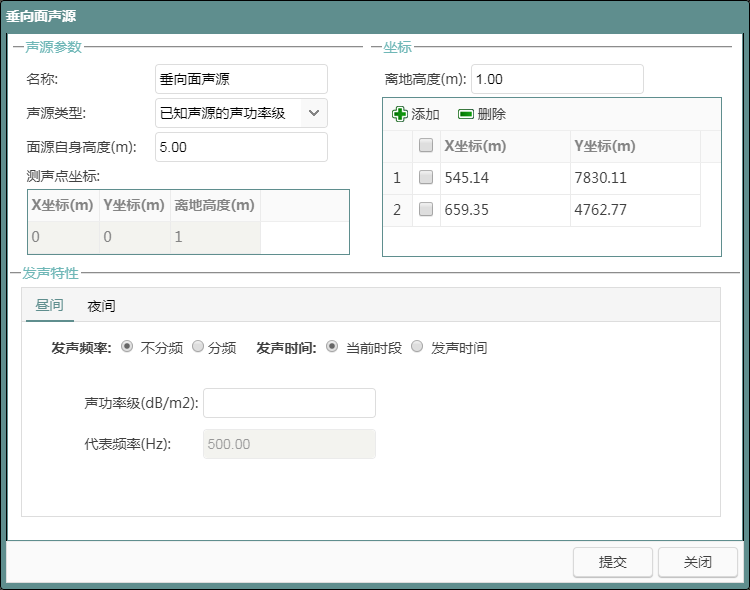Switch to the 昼间 tab

pos(49,306)
